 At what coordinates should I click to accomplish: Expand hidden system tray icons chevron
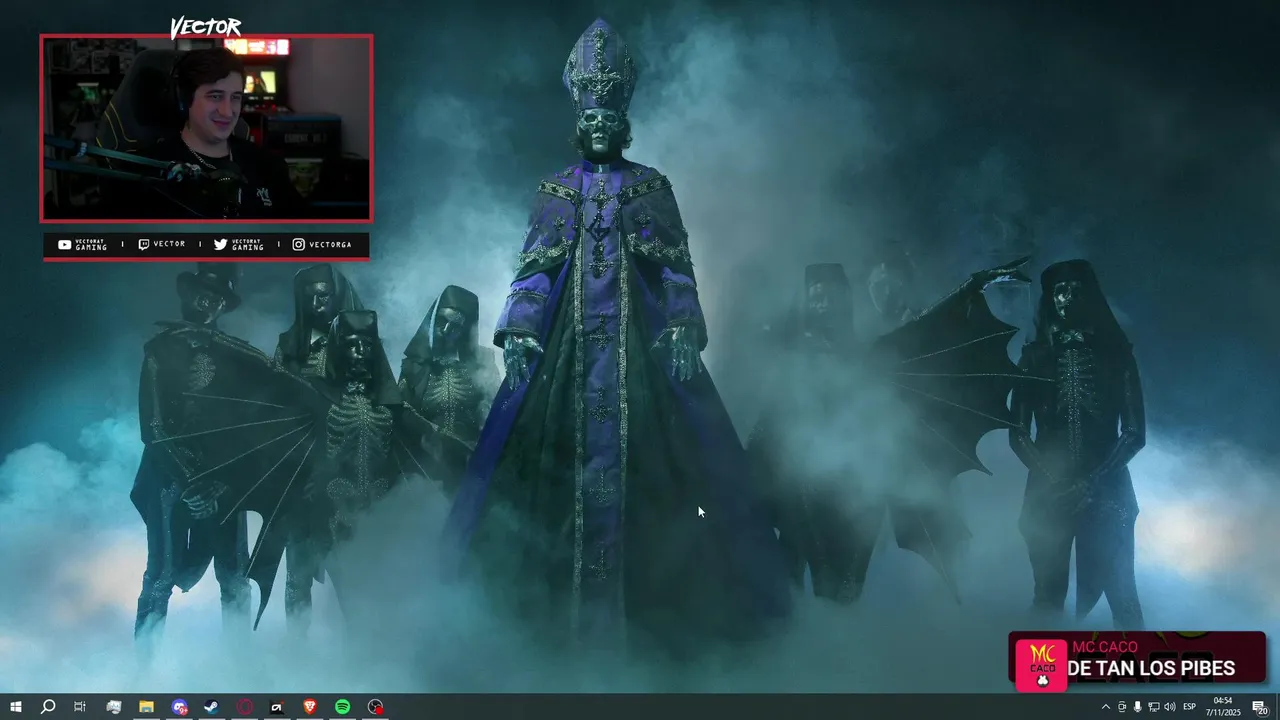pyautogui.click(x=1105, y=707)
